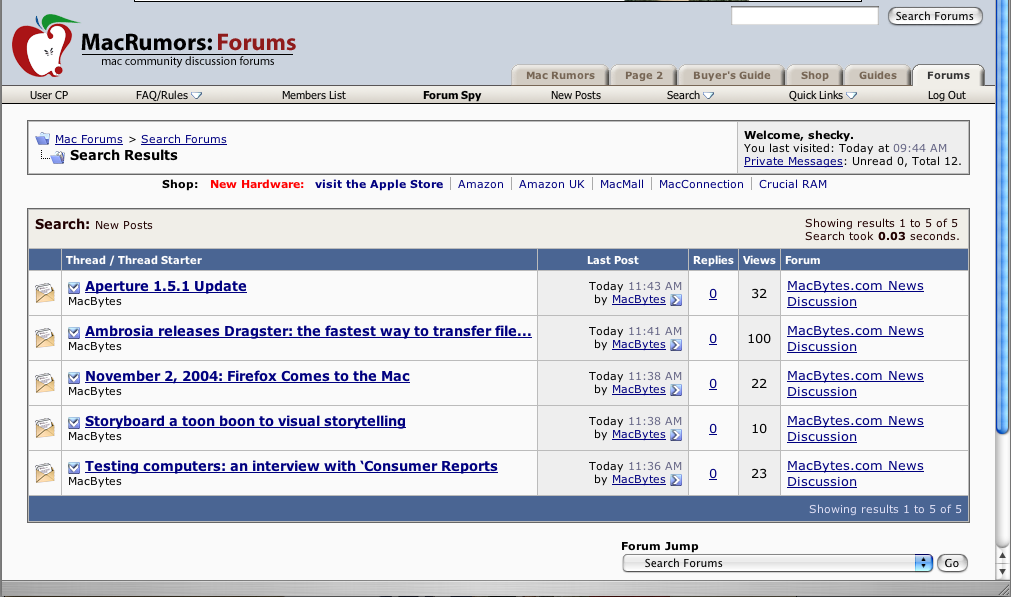Click the checkmark icon before November 2, 2004 Firefox
Screen dimensions: 1011x597
(x=74, y=378)
